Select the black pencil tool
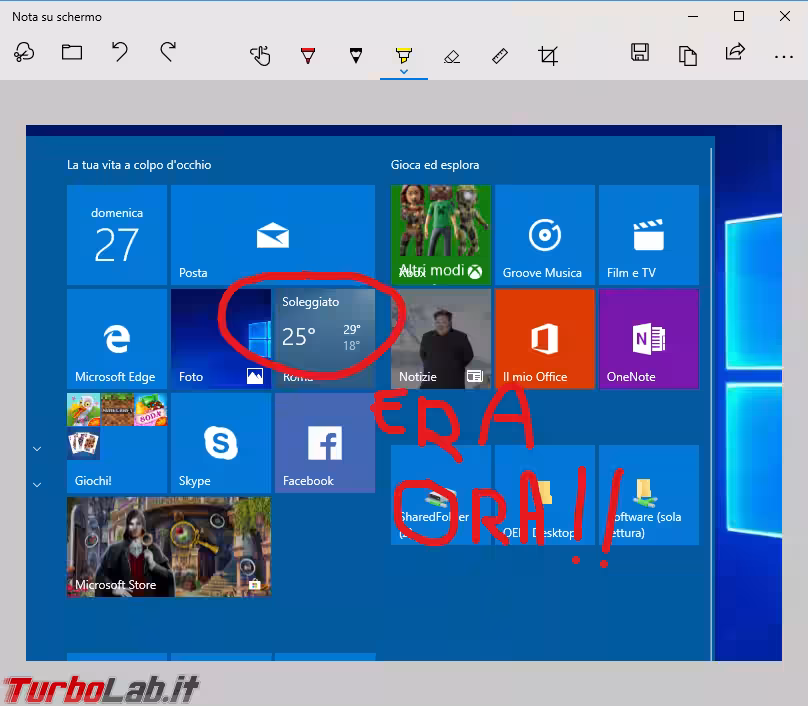 click(x=355, y=55)
